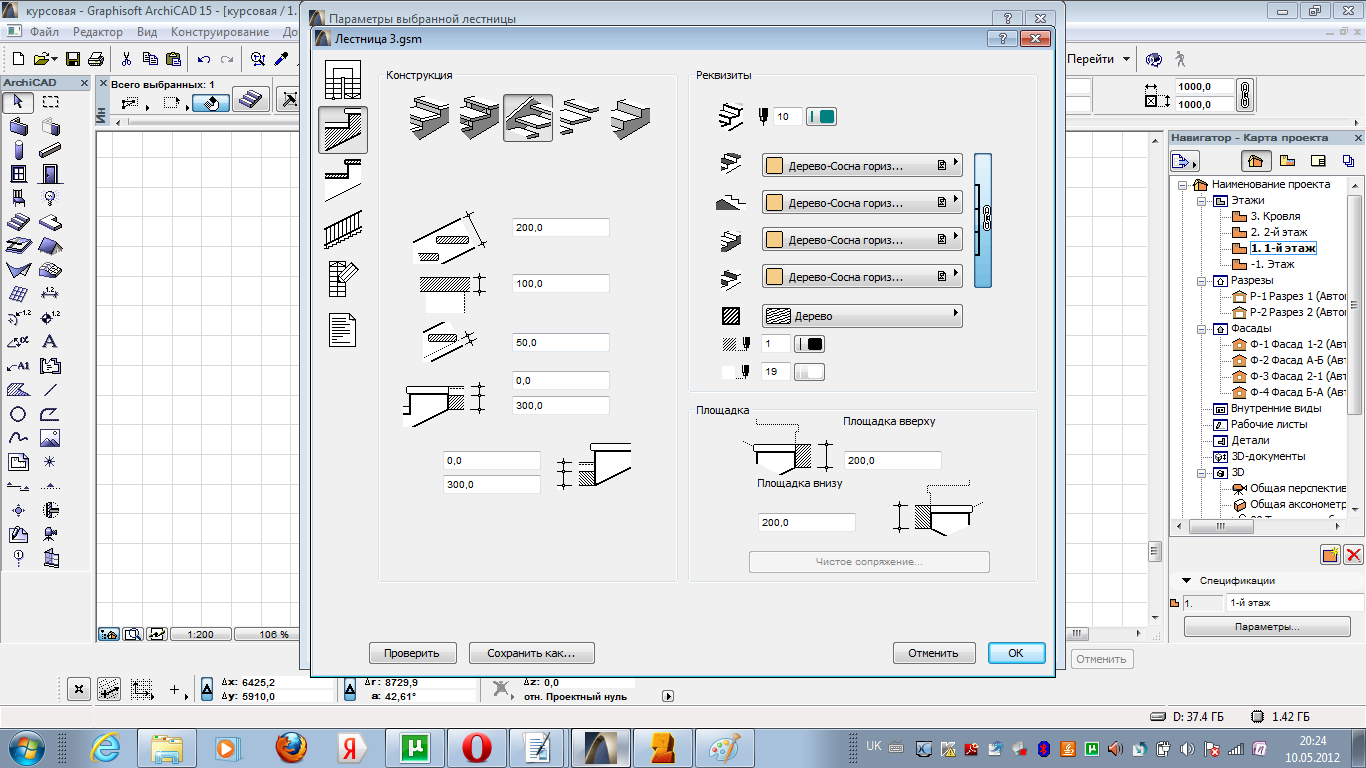Open Firefox from the taskbar
The image size is (1366, 768).
(291, 747)
